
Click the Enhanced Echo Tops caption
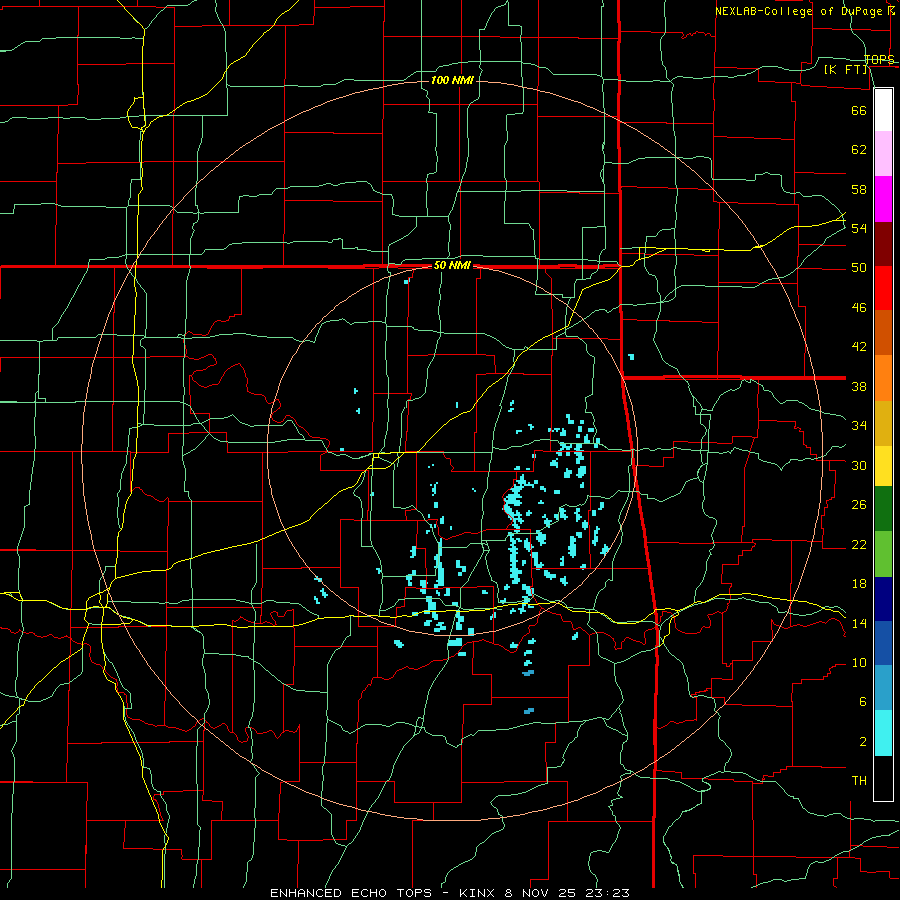(449, 893)
